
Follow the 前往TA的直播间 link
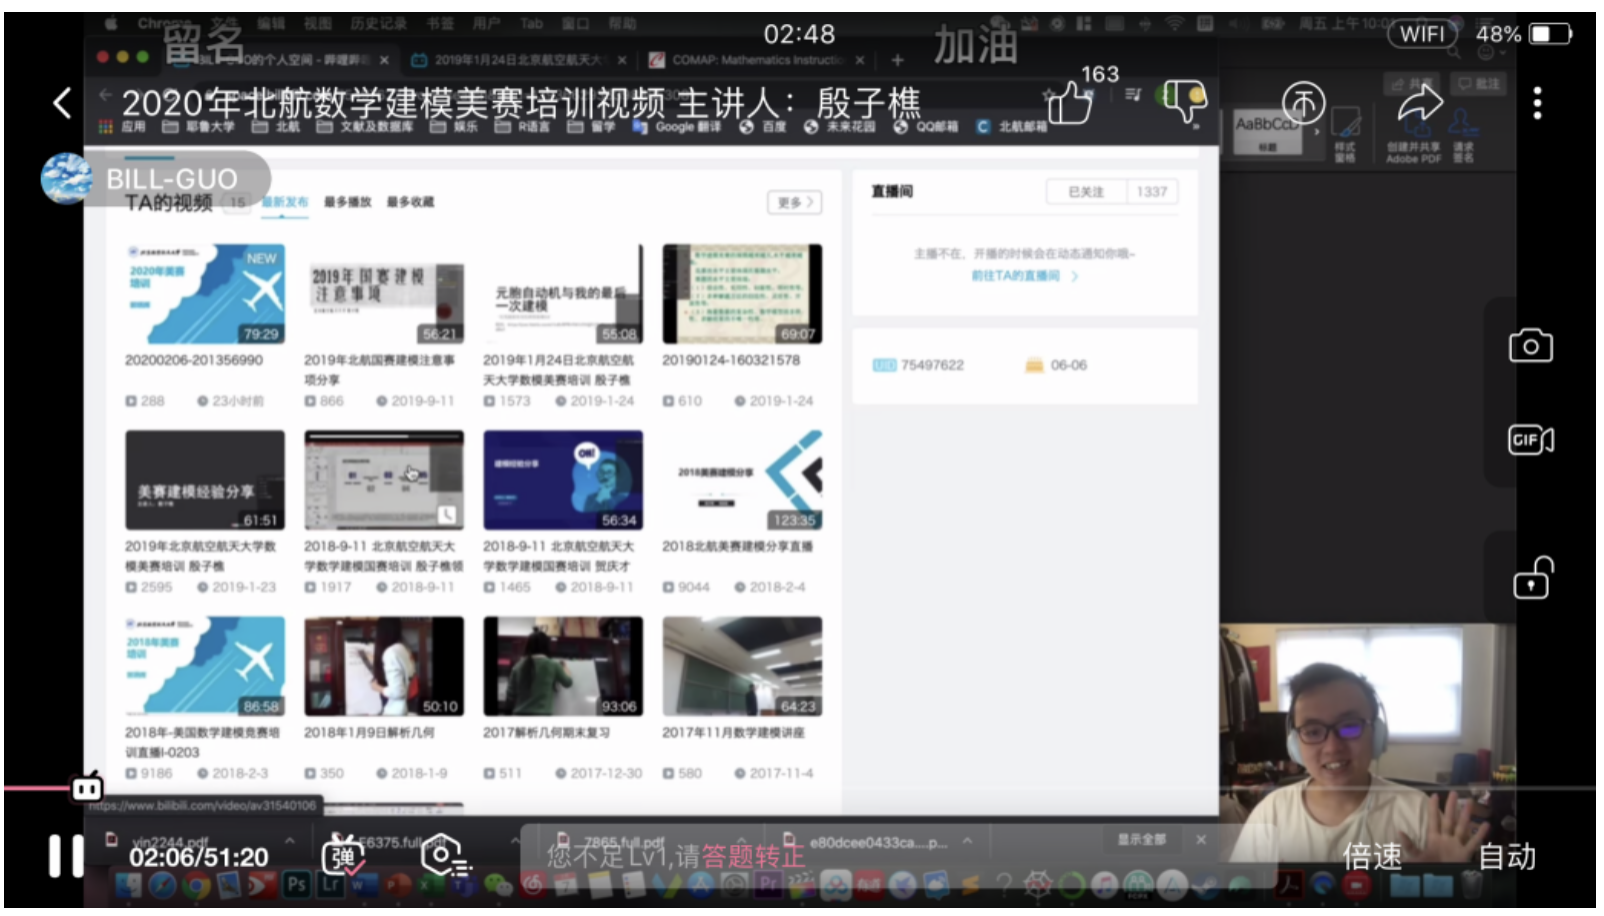(x=1024, y=276)
